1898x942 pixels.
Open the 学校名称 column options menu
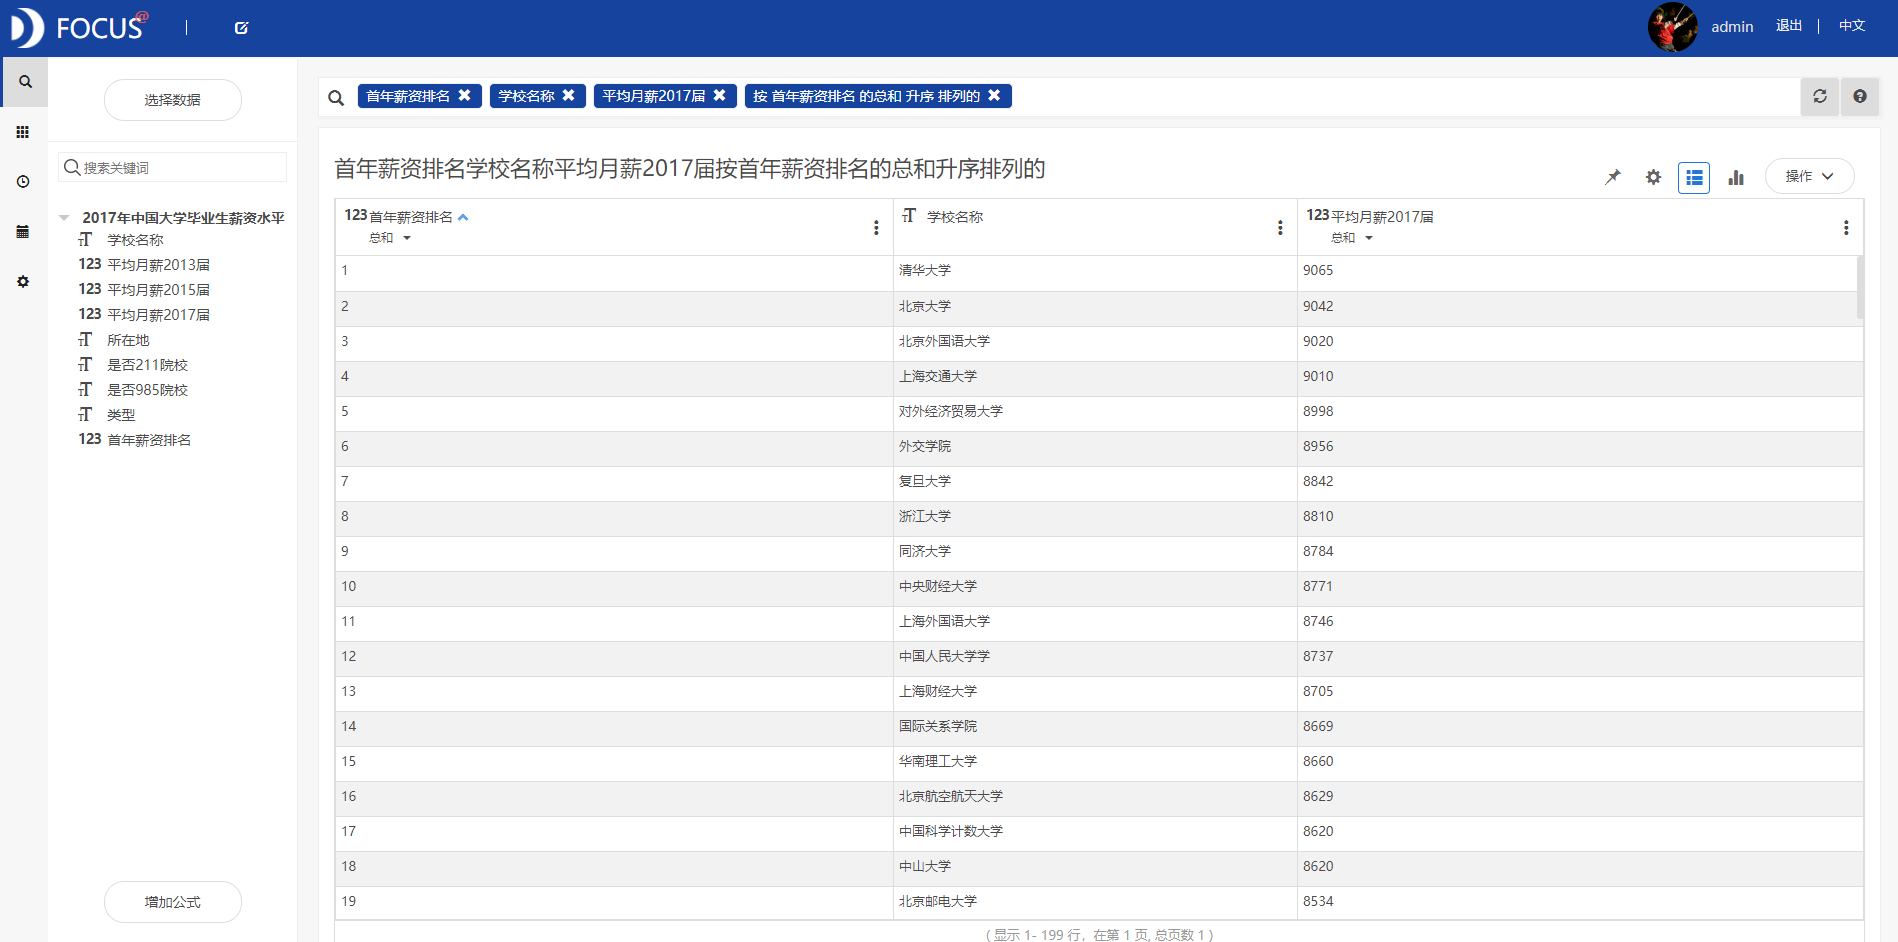click(1280, 227)
